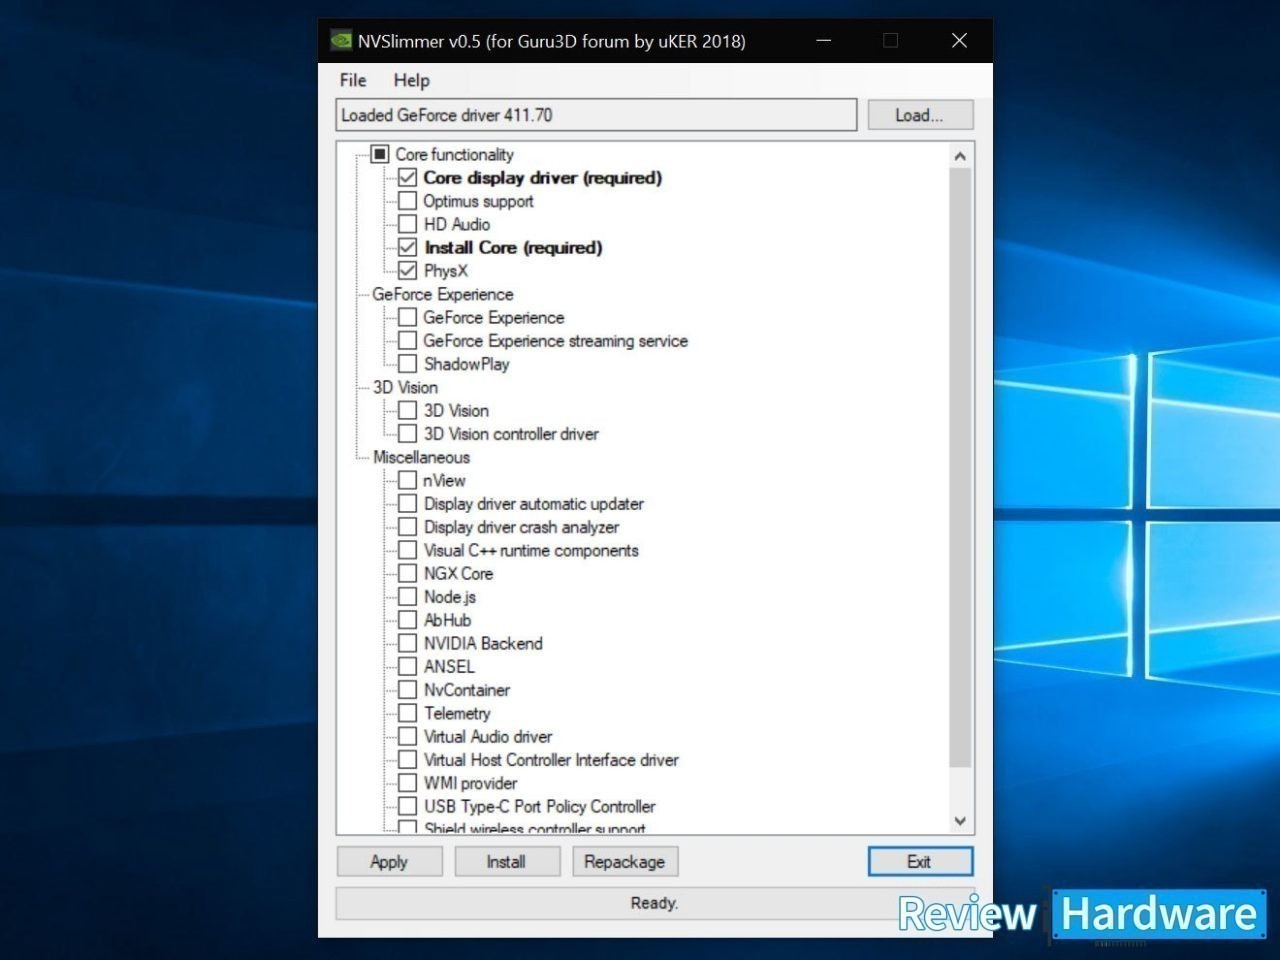Minimize the NVSlimmer window
This screenshot has width=1280, height=960.
click(824, 40)
